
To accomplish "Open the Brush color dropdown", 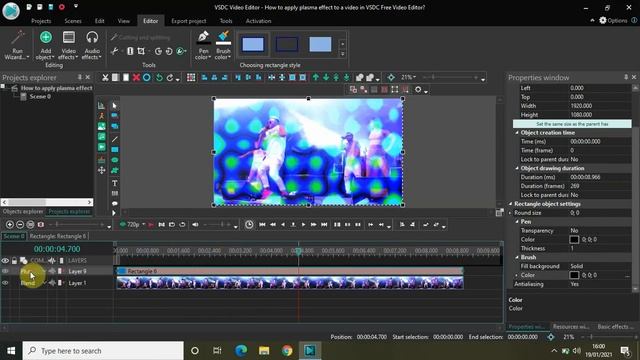I will pyautogui.click(x=223, y=45).
